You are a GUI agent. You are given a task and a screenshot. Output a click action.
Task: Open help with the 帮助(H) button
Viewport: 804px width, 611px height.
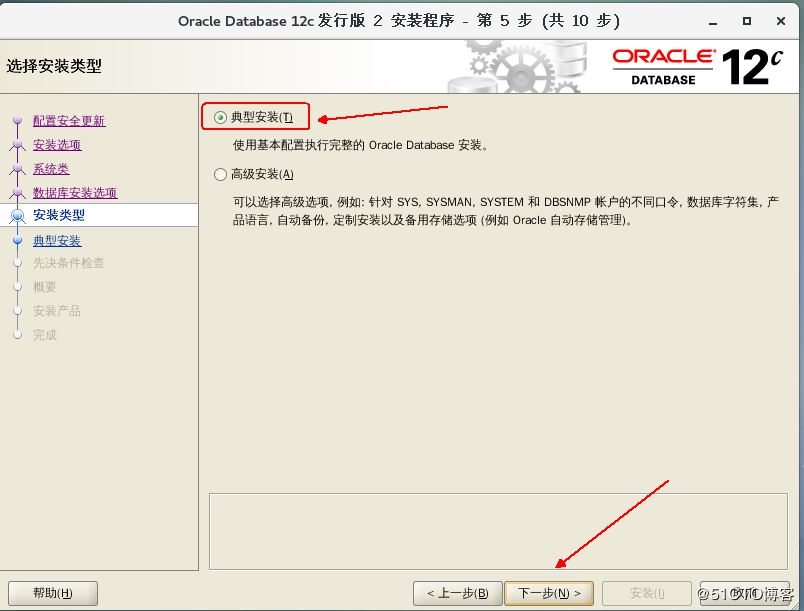click(x=52, y=593)
